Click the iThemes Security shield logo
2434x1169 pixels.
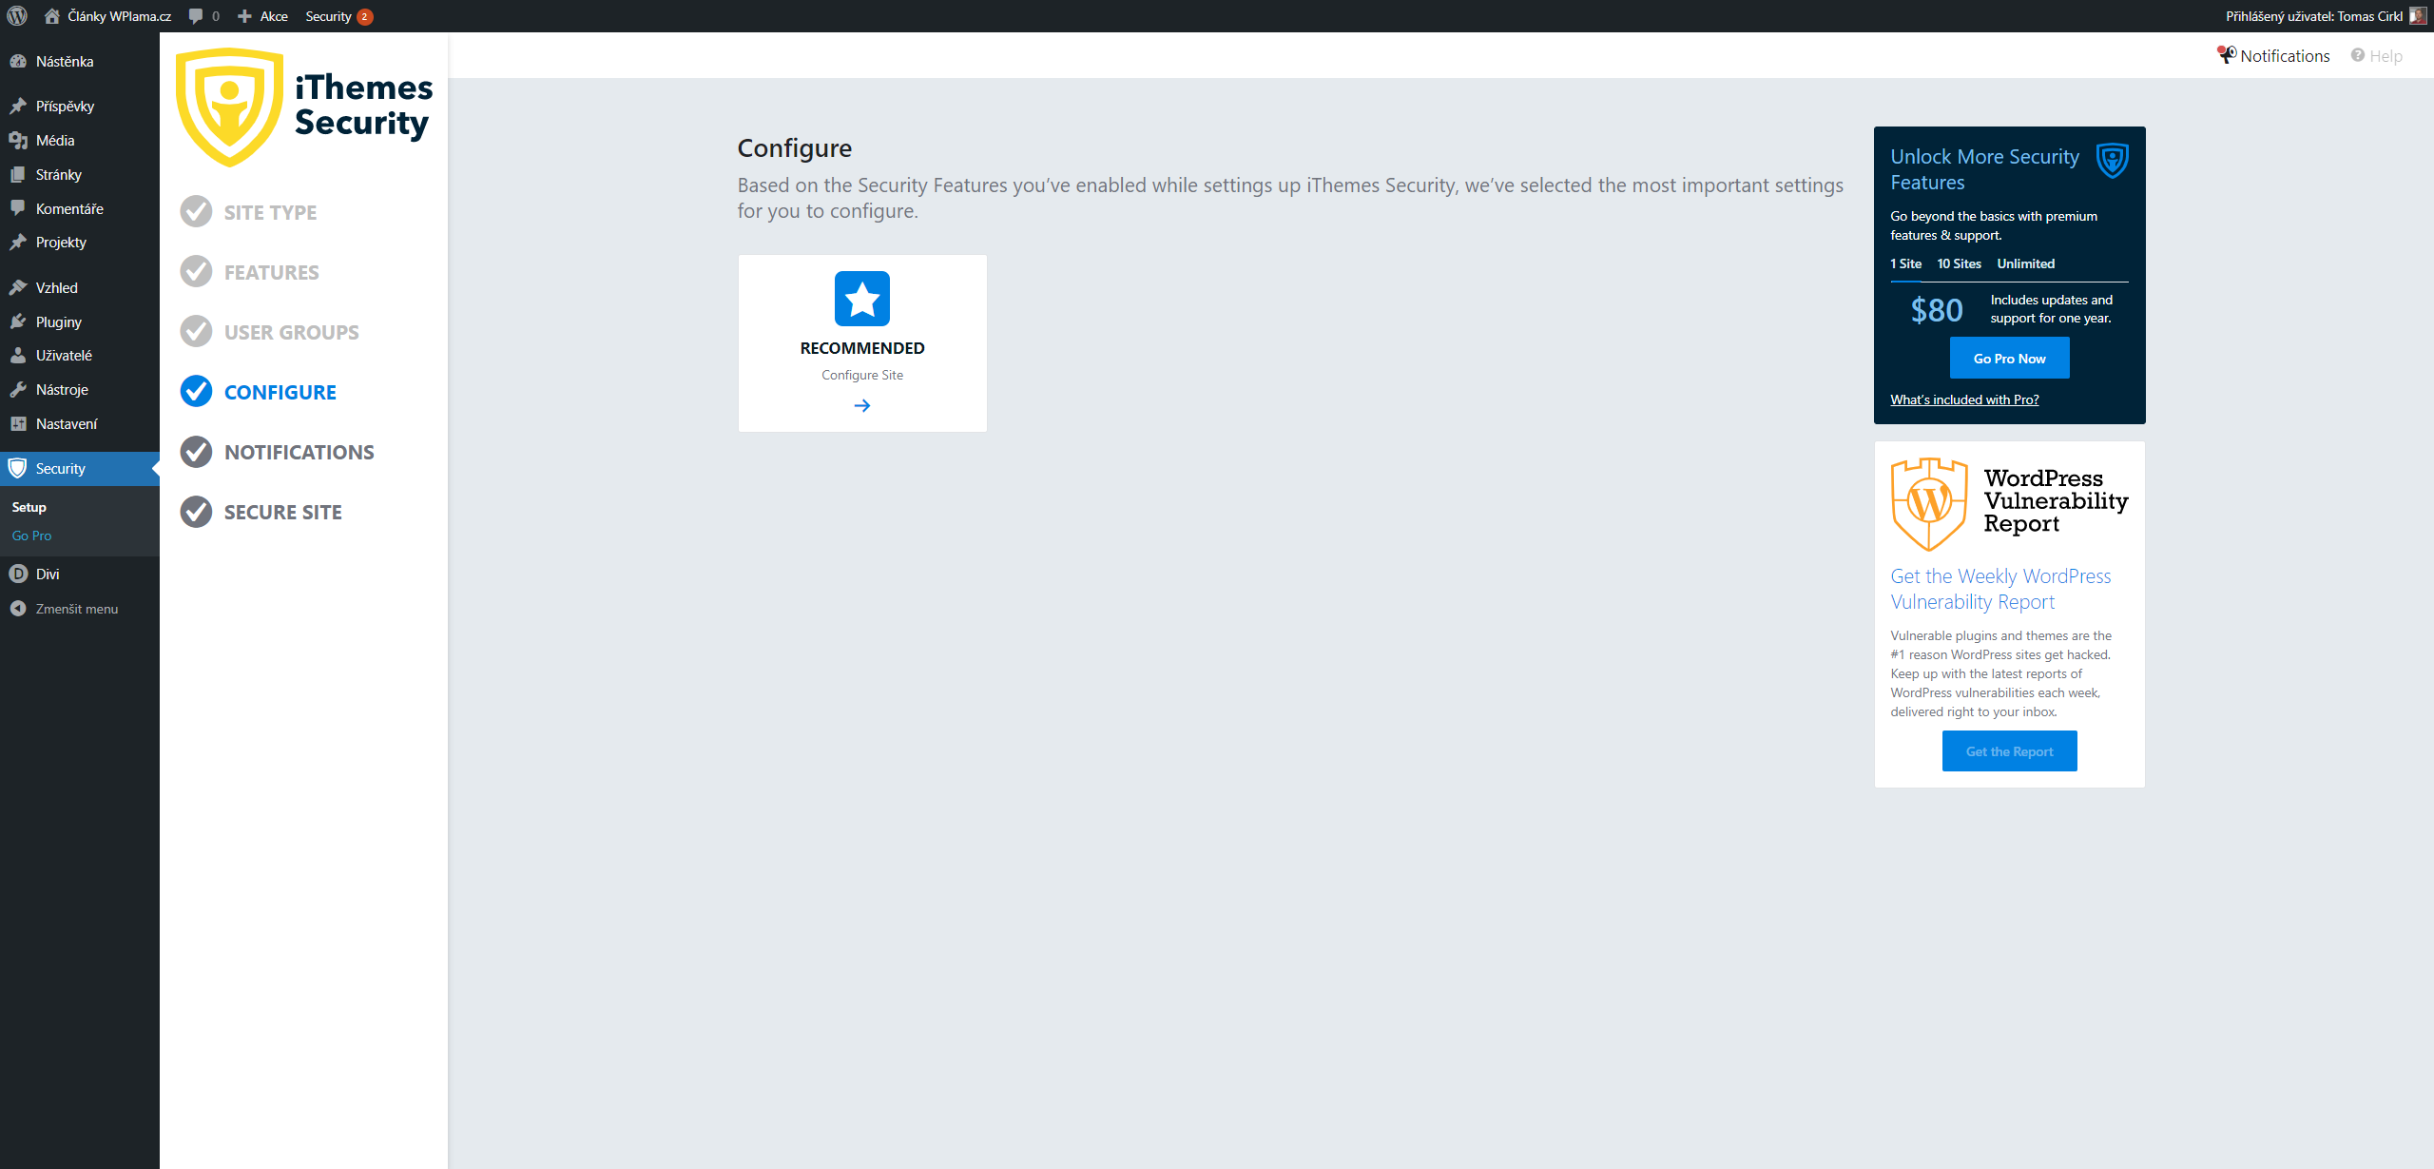(x=229, y=106)
